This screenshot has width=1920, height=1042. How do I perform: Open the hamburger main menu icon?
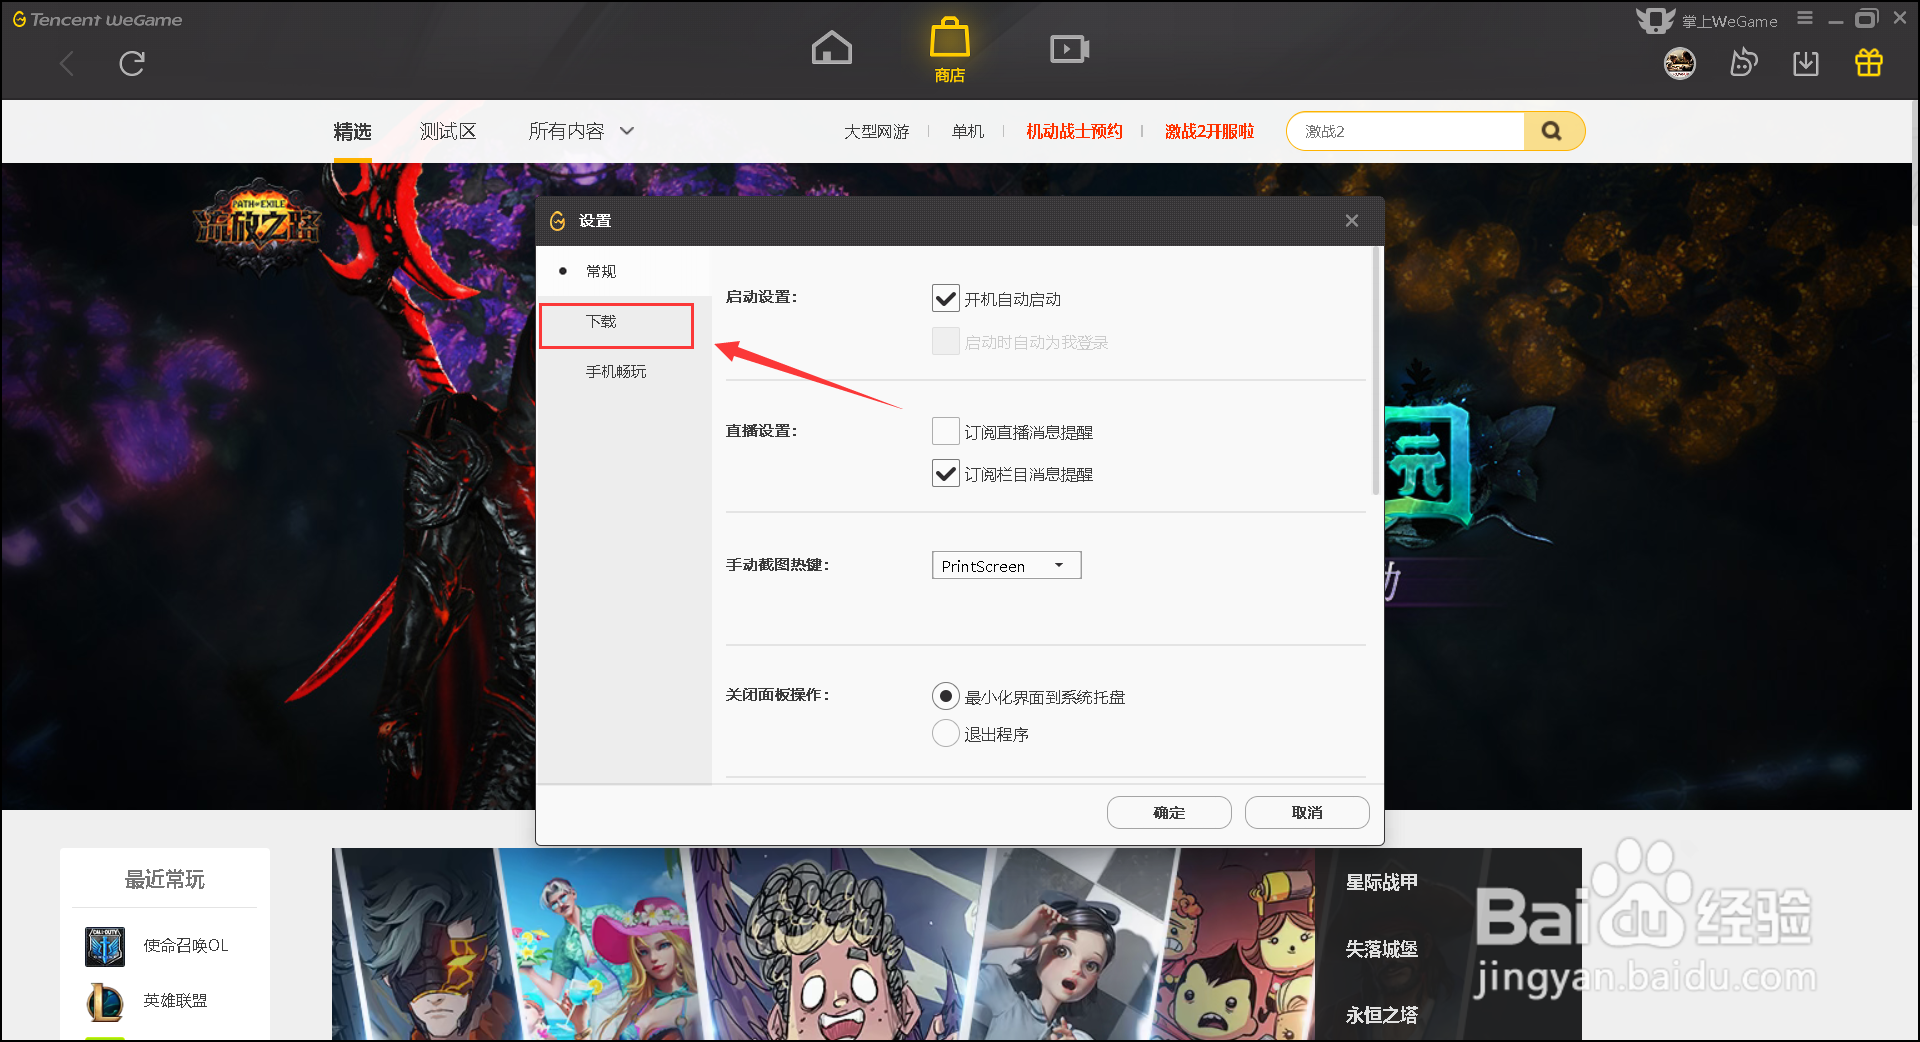pyautogui.click(x=1805, y=18)
